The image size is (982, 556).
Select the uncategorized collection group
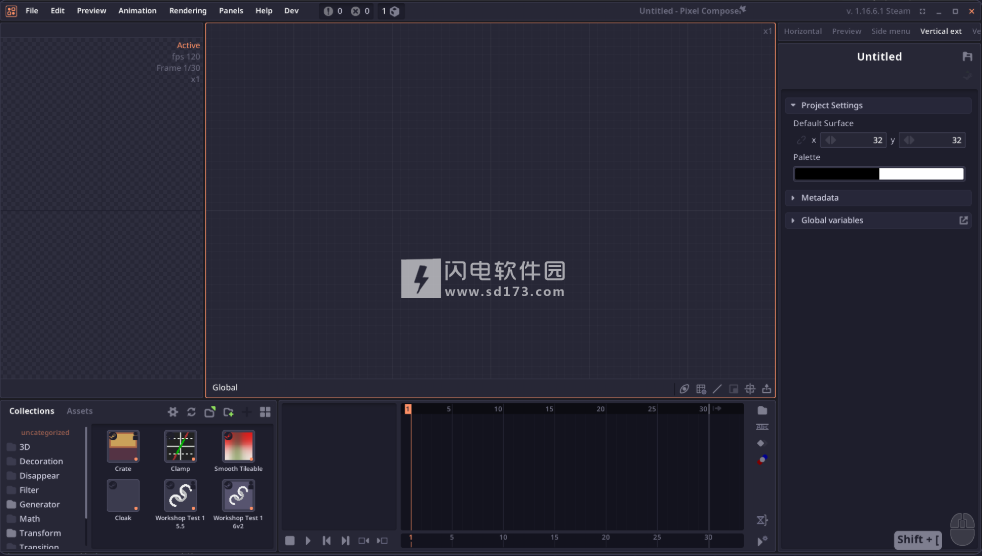(x=45, y=433)
